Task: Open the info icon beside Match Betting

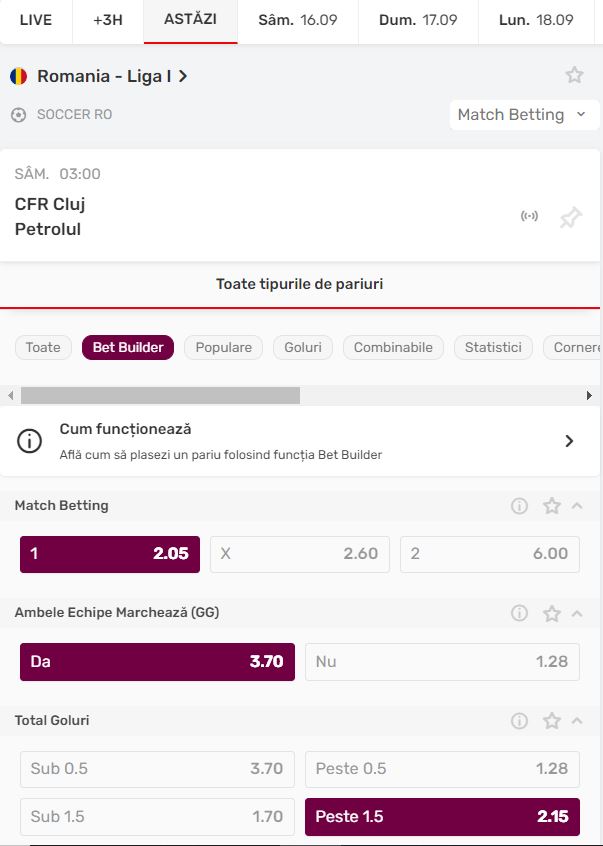Action: pos(518,506)
